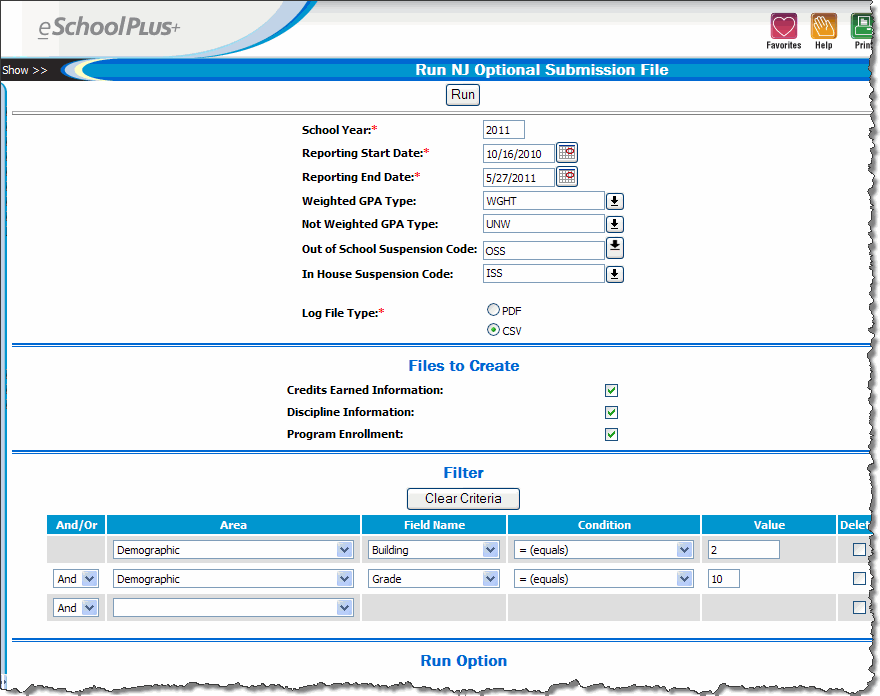
Task: Click lookup arrow for Out of School Suspension Code
Action: (x=615, y=247)
